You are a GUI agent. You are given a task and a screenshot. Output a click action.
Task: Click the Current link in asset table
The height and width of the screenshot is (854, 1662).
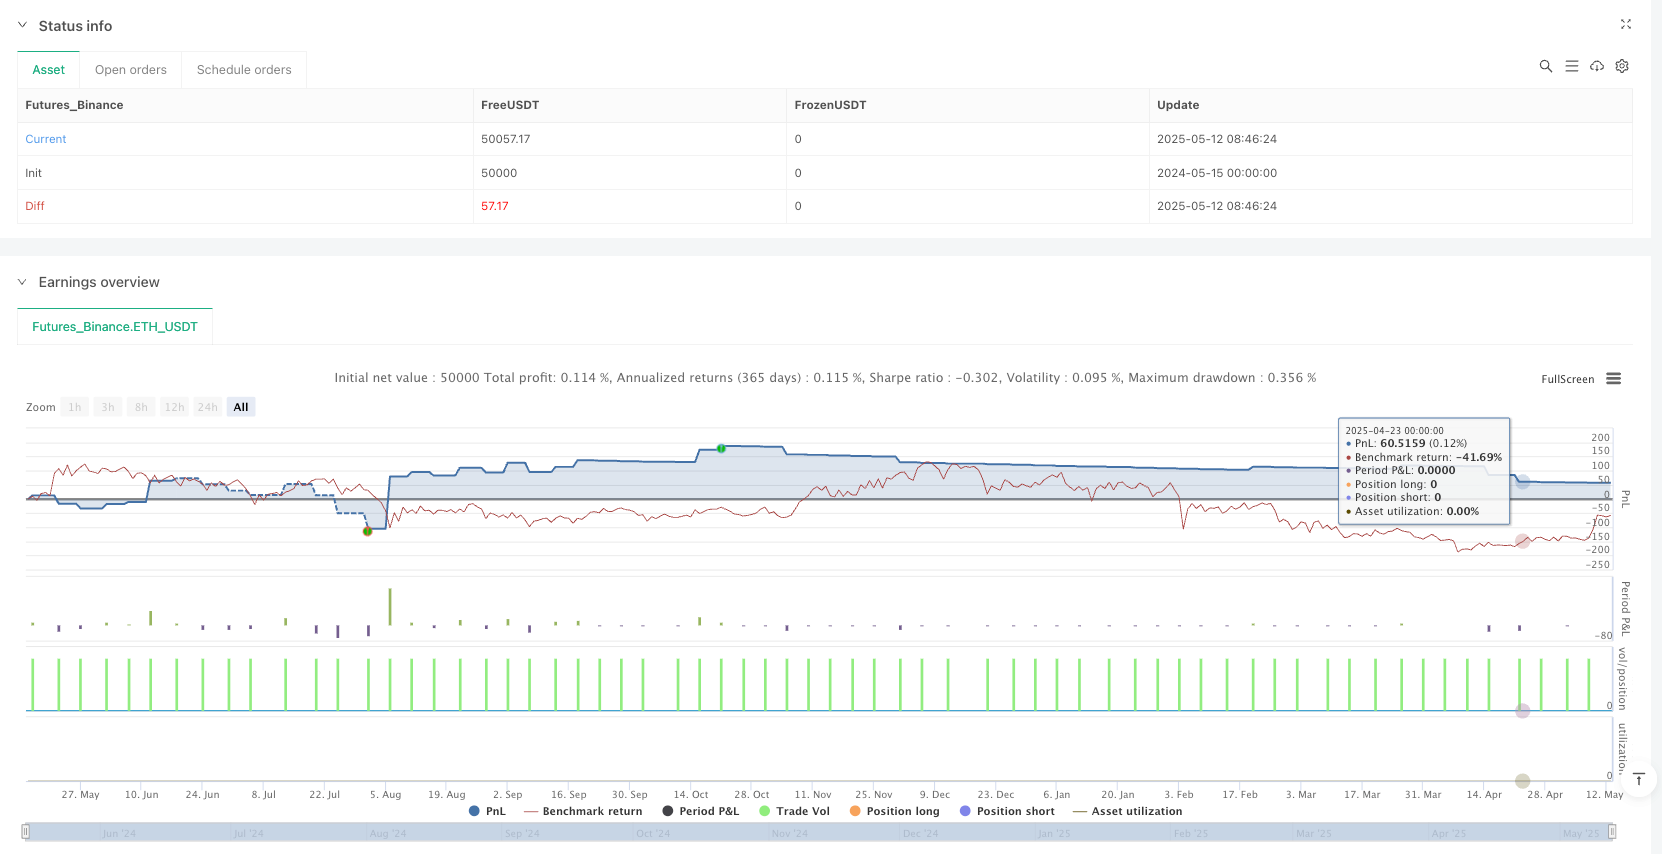pyautogui.click(x=46, y=139)
